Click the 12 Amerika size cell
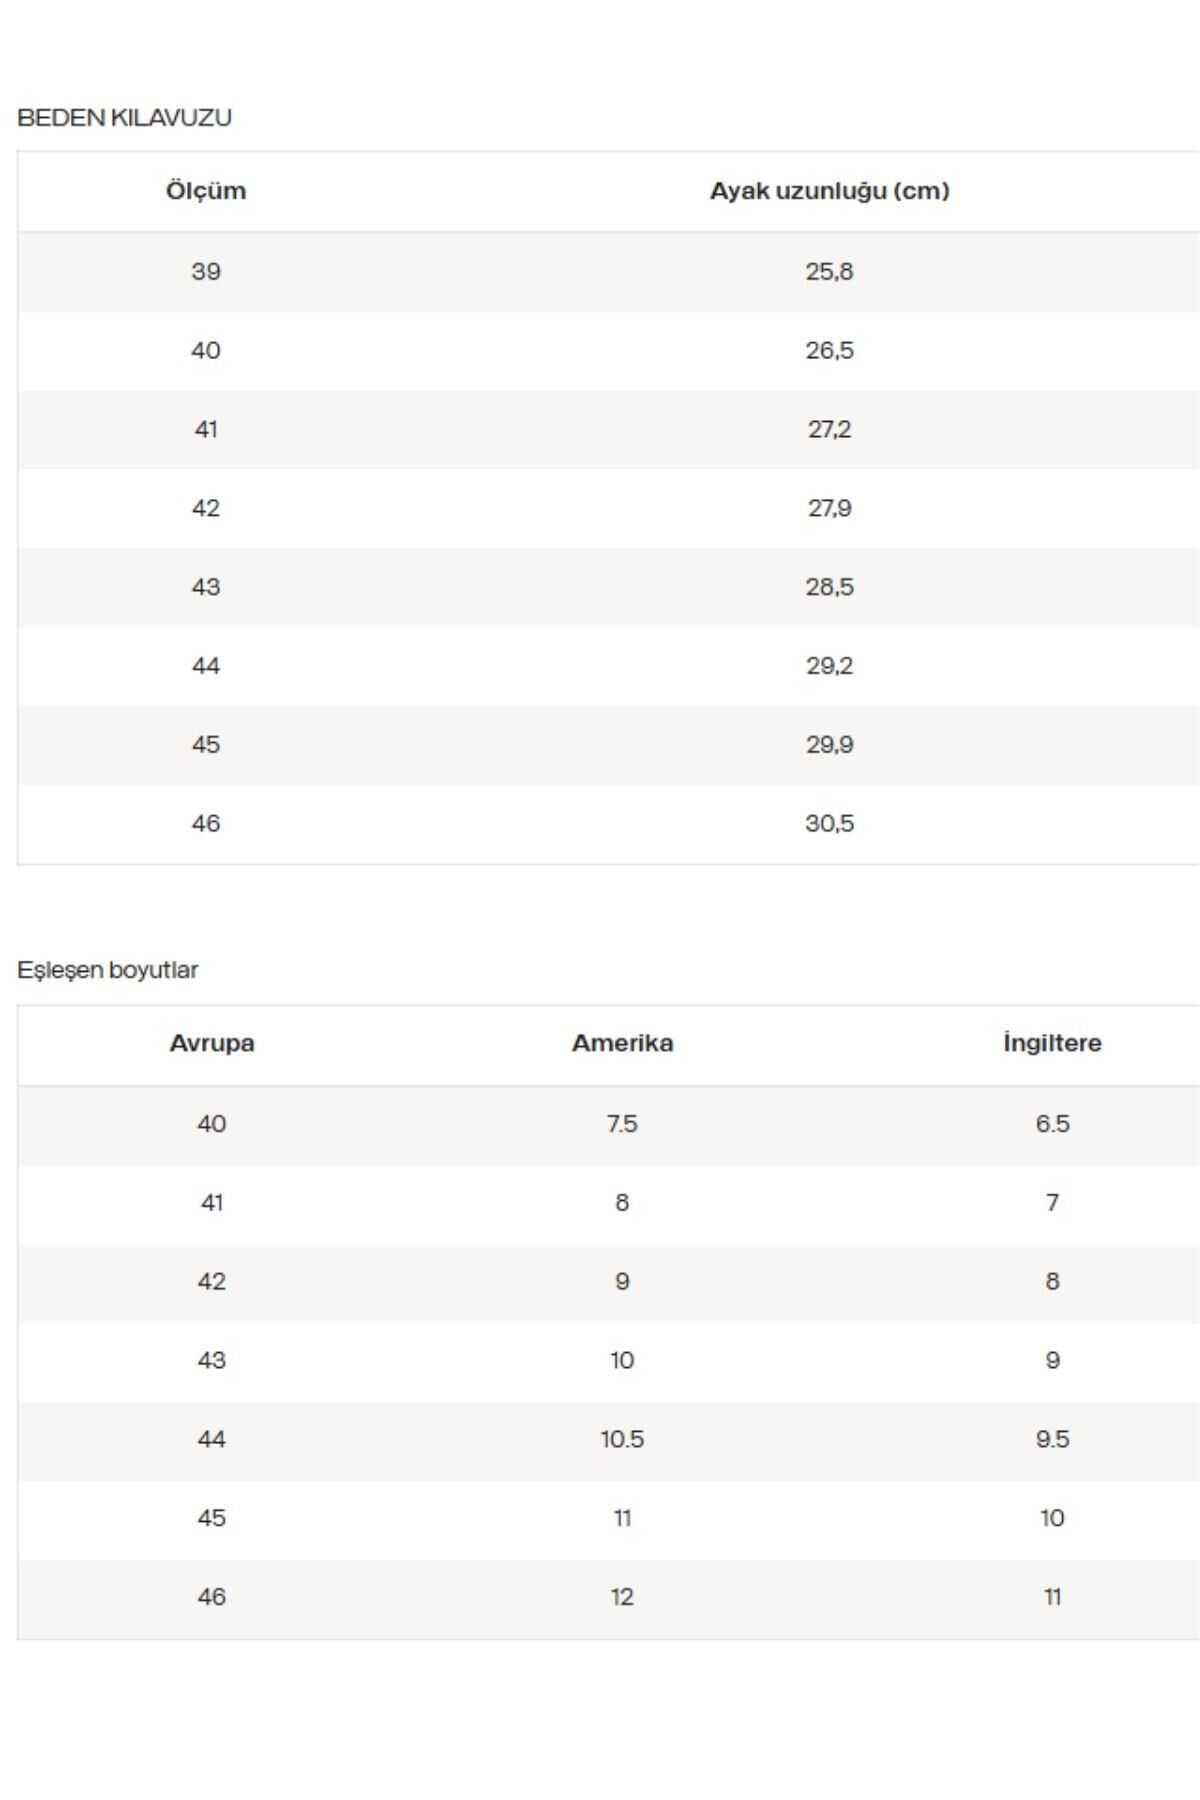This screenshot has width=1200, height=1800. (x=622, y=1597)
